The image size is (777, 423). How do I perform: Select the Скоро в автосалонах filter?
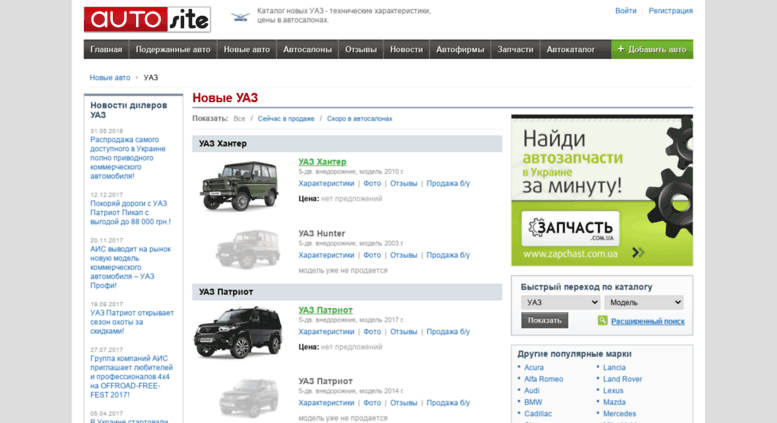pyautogui.click(x=359, y=119)
